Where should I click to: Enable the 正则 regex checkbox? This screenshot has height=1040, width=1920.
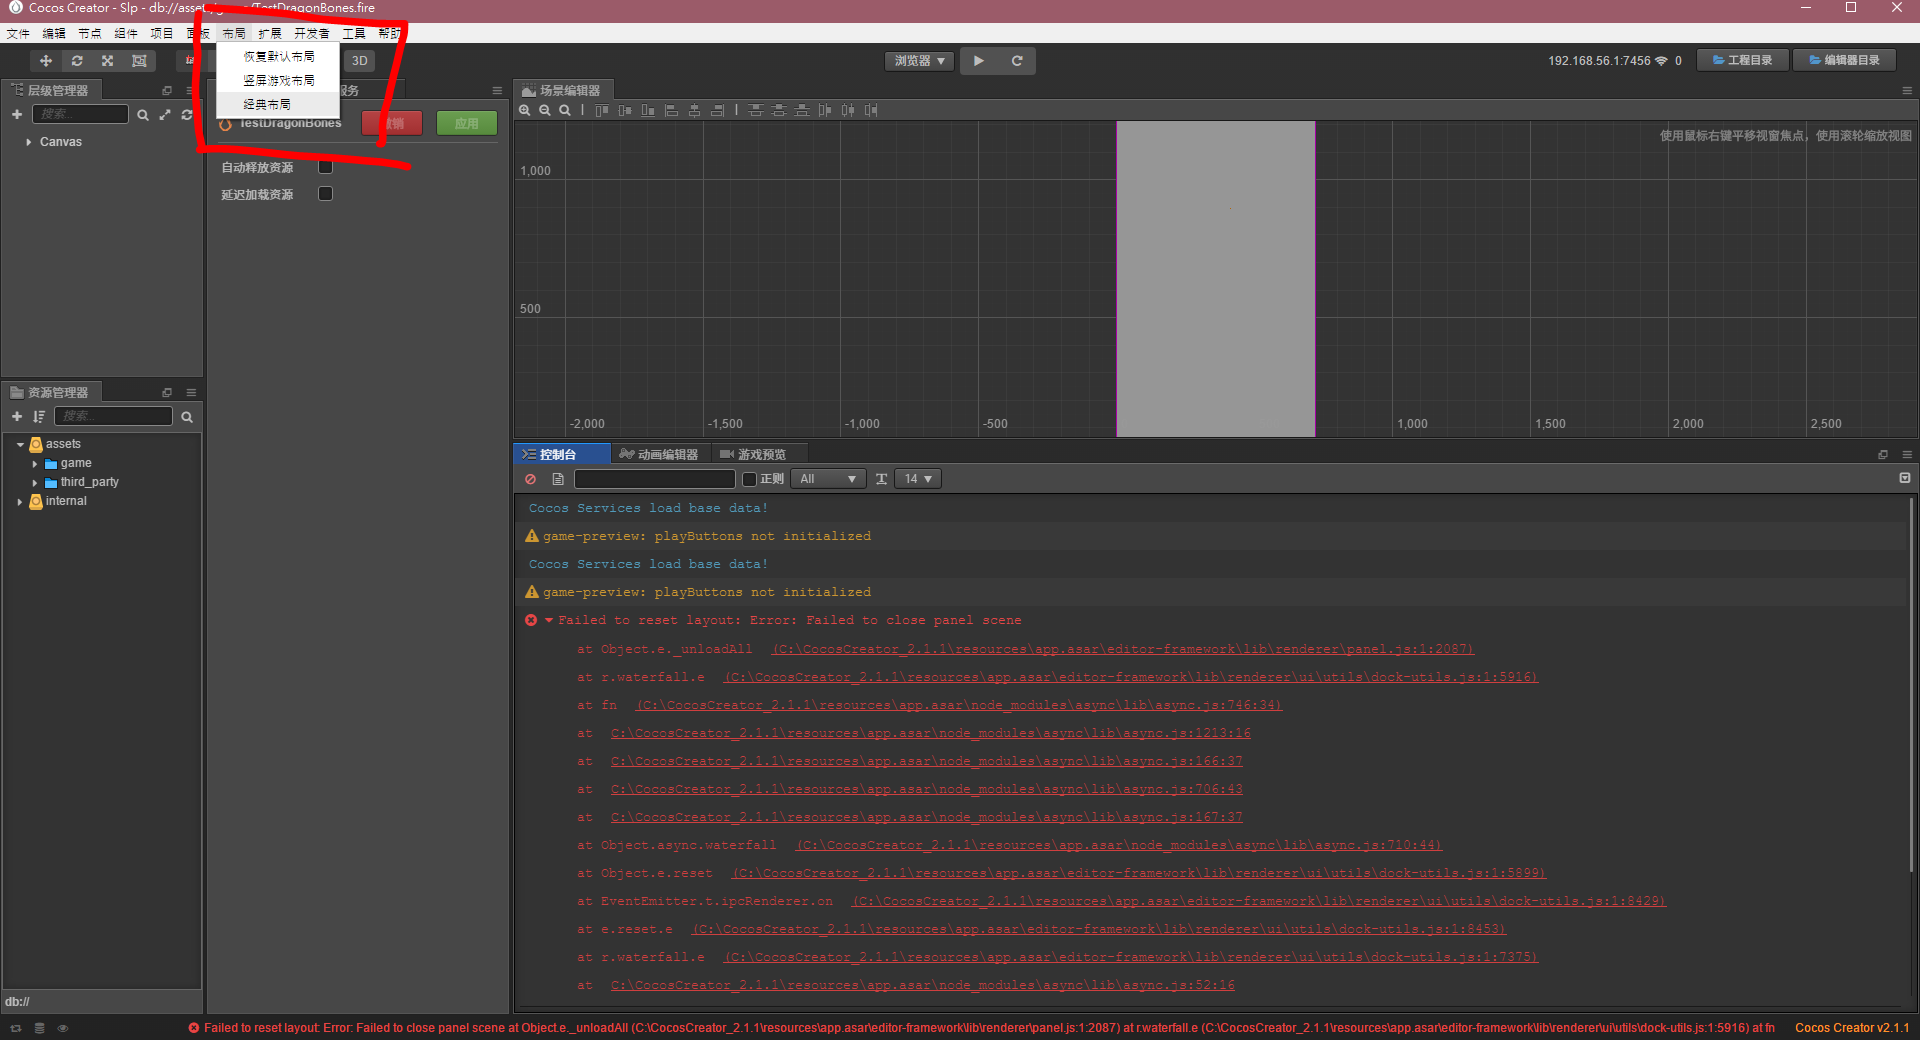coord(749,479)
